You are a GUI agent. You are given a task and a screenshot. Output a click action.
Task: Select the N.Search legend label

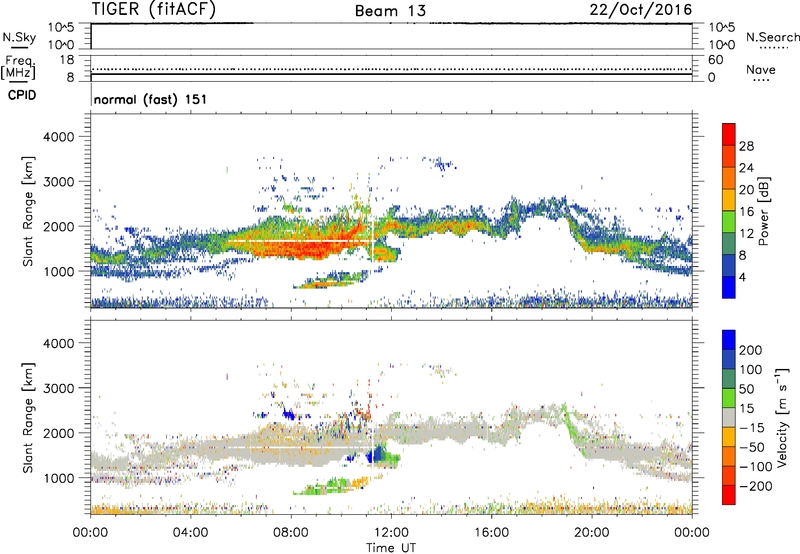tap(772, 37)
